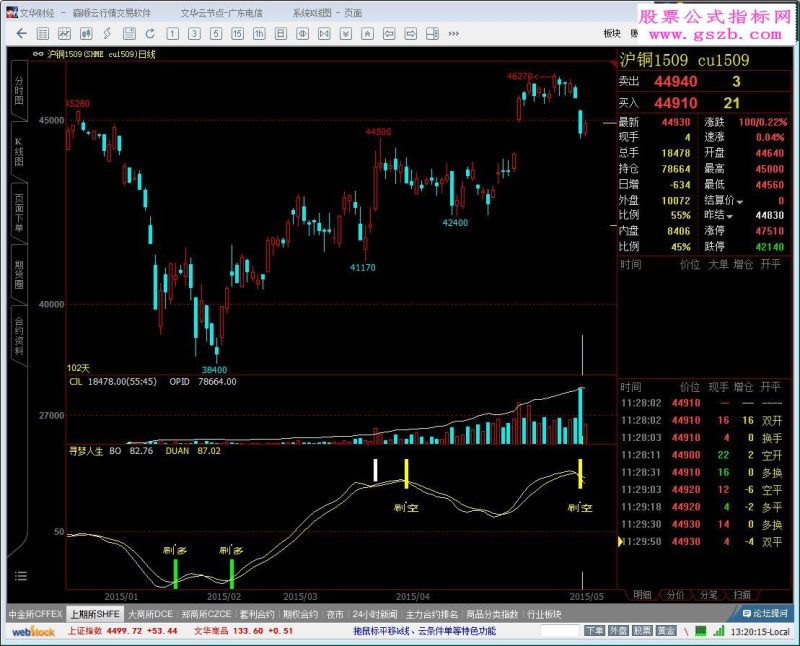Click the second green 刷多 signal marker
This screenshot has width=800, height=646.
[232, 574]
